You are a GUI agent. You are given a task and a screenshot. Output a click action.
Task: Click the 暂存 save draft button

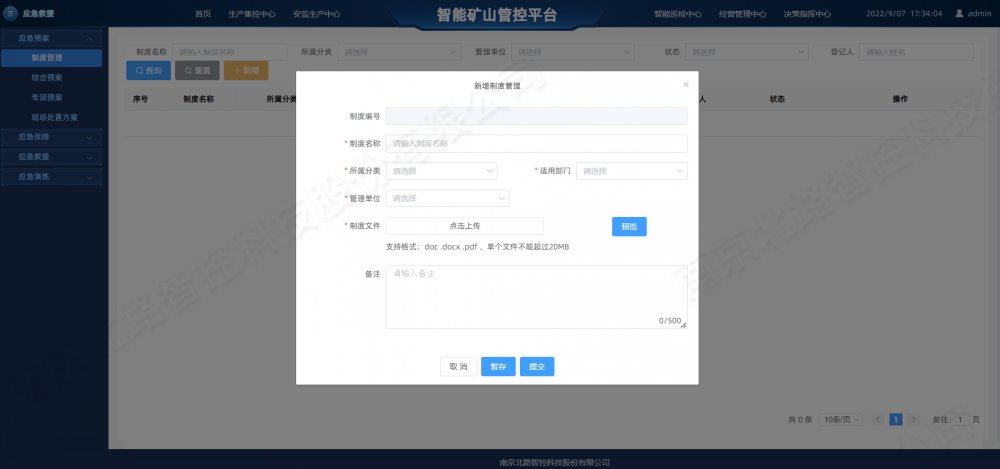498,367
